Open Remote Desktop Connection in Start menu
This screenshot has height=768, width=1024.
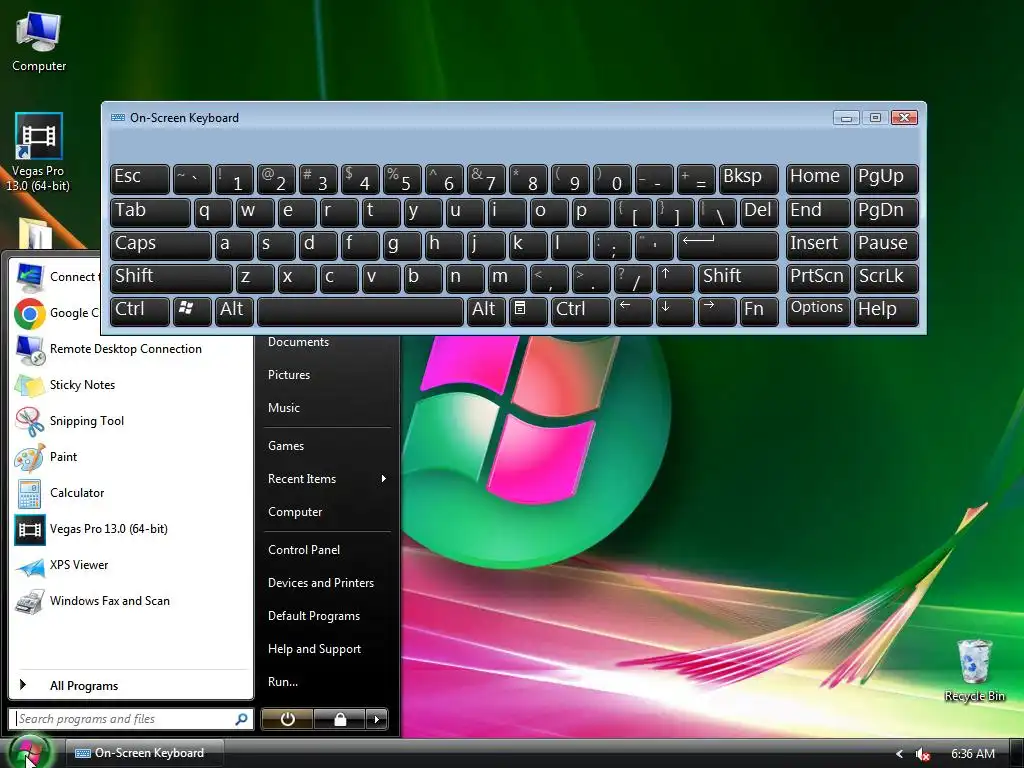click(129, 349)
